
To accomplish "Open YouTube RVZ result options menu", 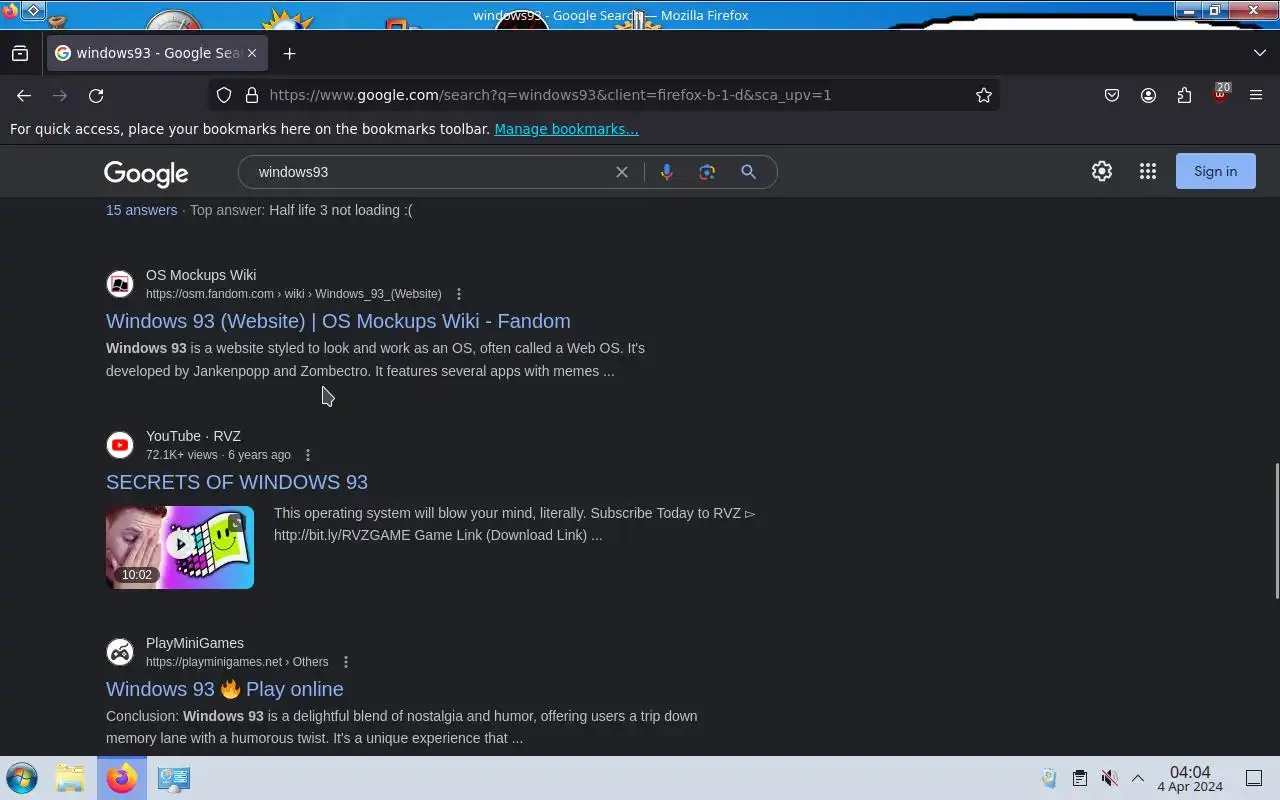I will (308, 455).
